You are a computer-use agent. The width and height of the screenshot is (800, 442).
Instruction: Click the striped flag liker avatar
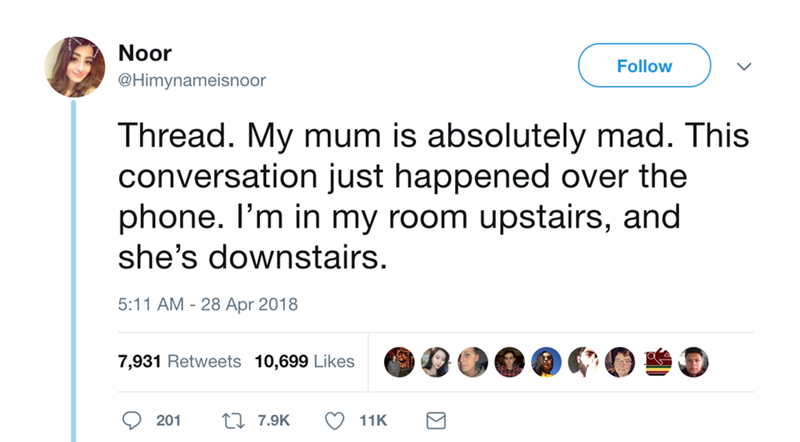(x=657, y=362)
